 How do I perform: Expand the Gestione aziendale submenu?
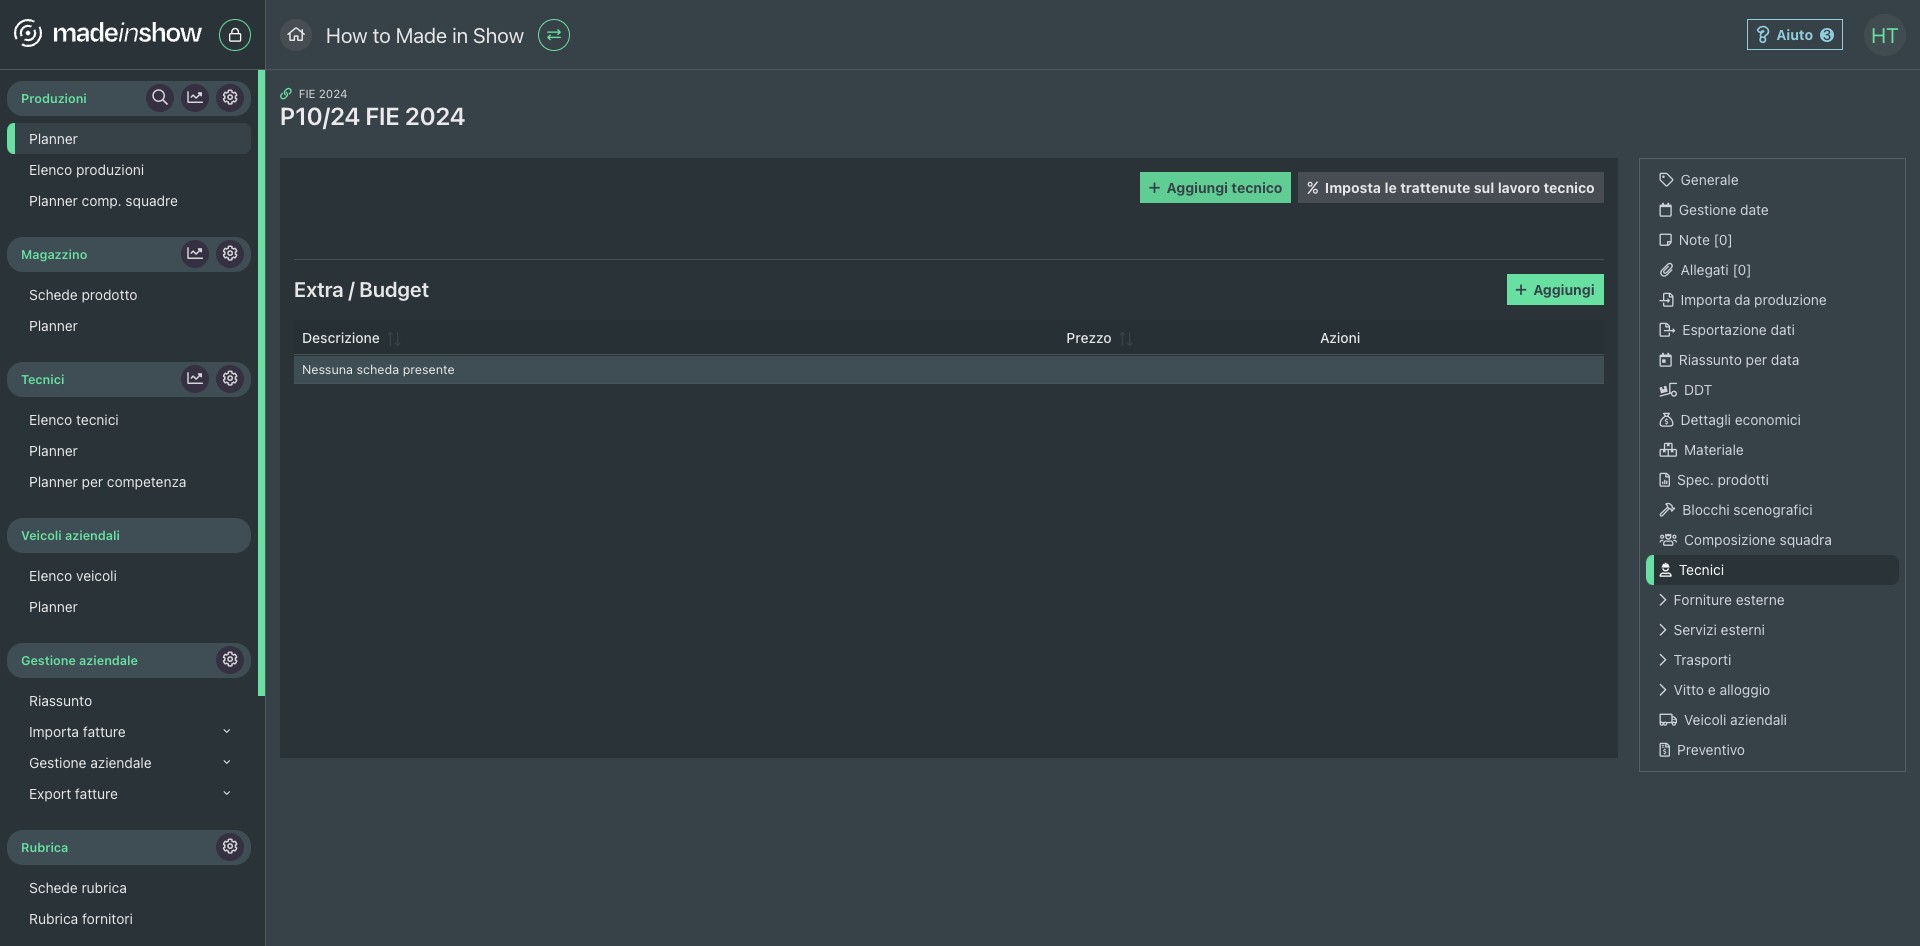tap(226, 763)
